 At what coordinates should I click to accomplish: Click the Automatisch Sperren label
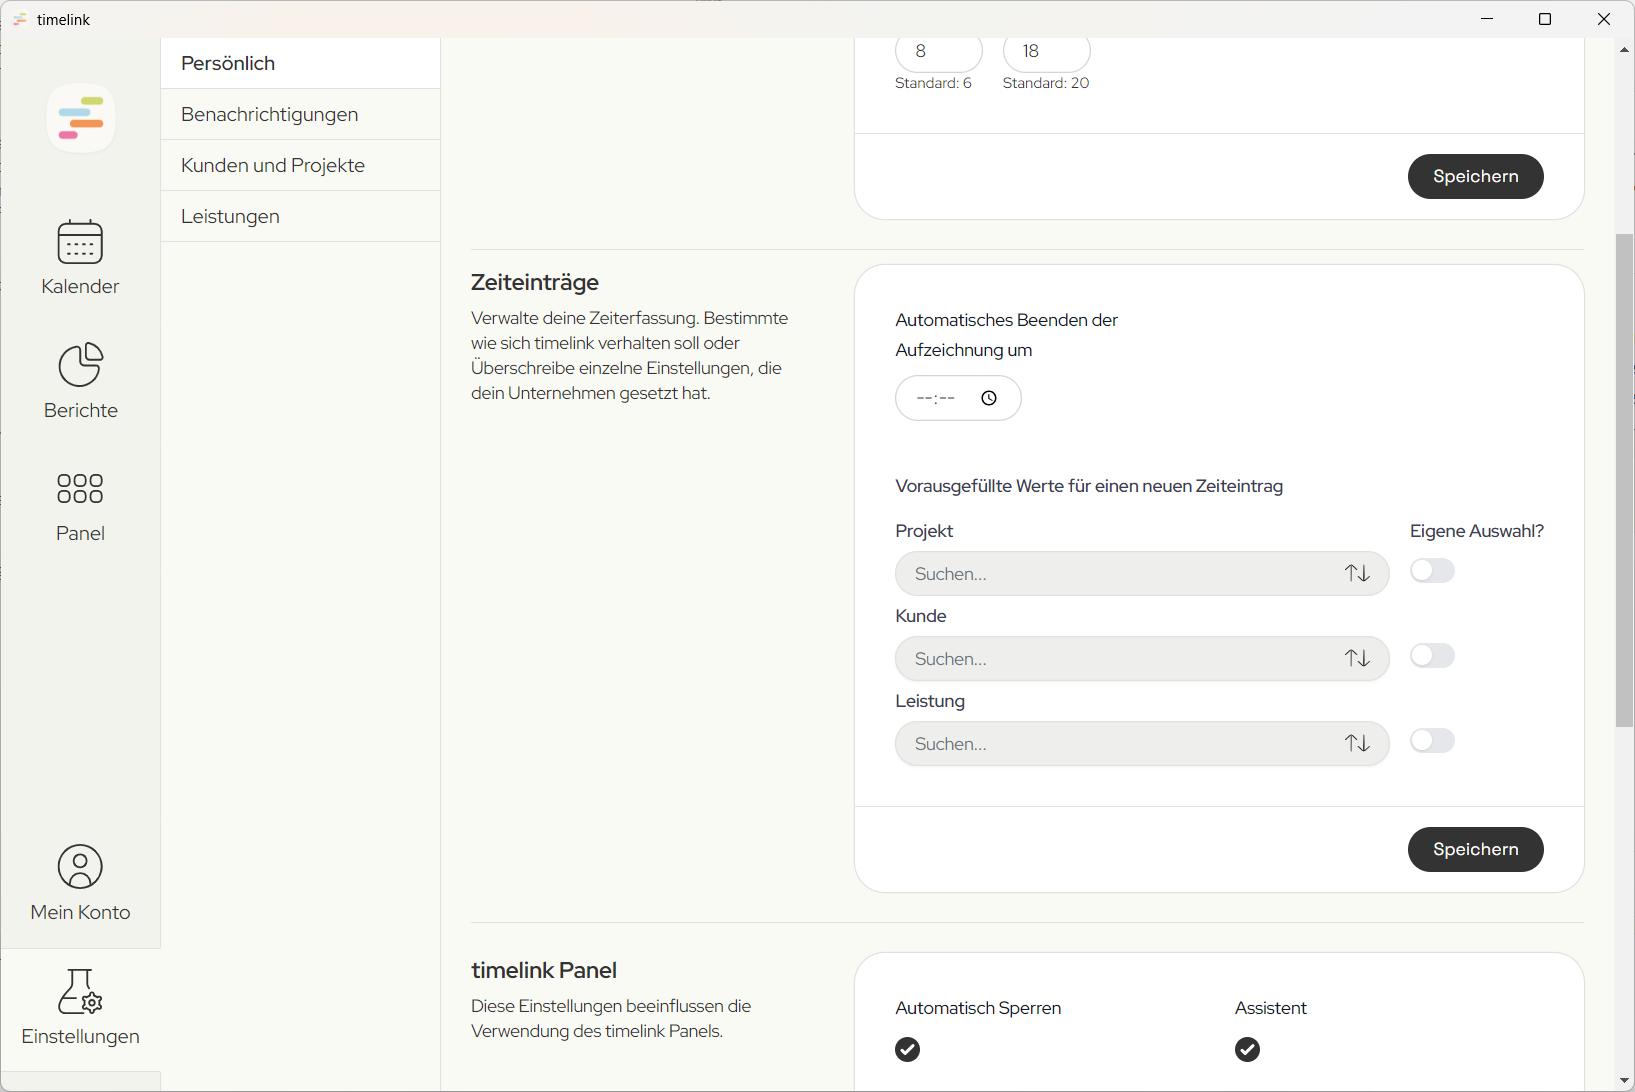pos(978,1008)
